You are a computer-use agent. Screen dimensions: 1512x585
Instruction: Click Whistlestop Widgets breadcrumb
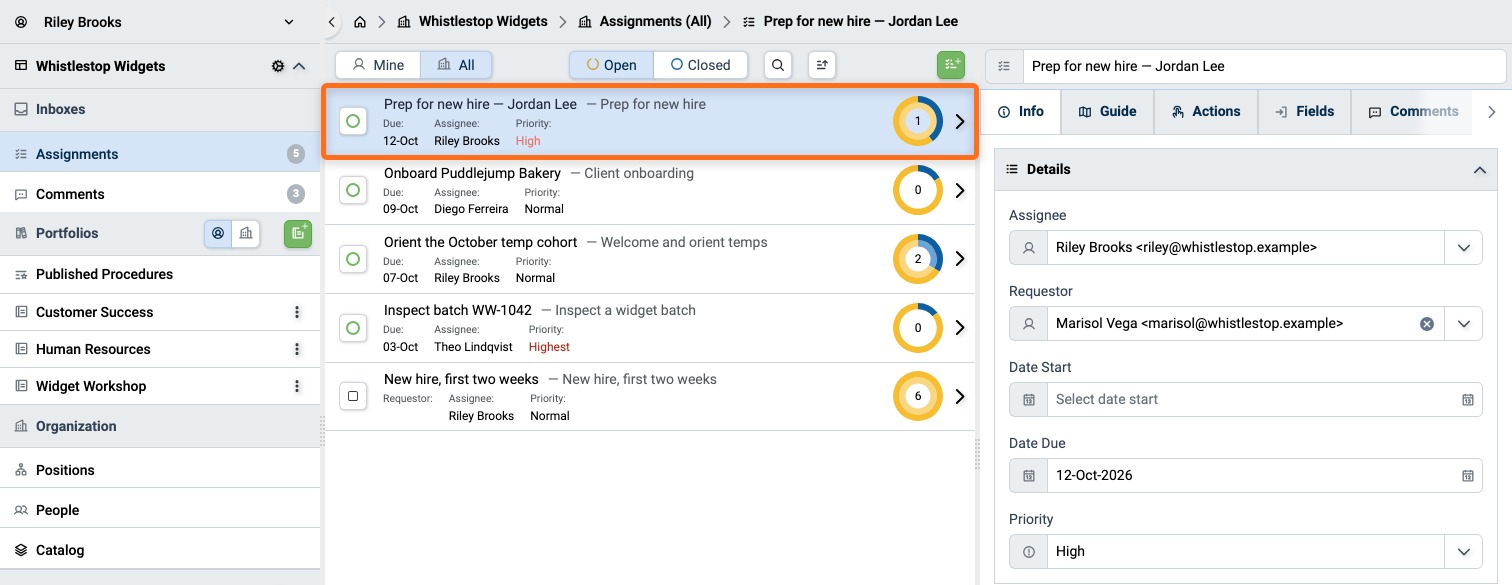coord(472,21)
